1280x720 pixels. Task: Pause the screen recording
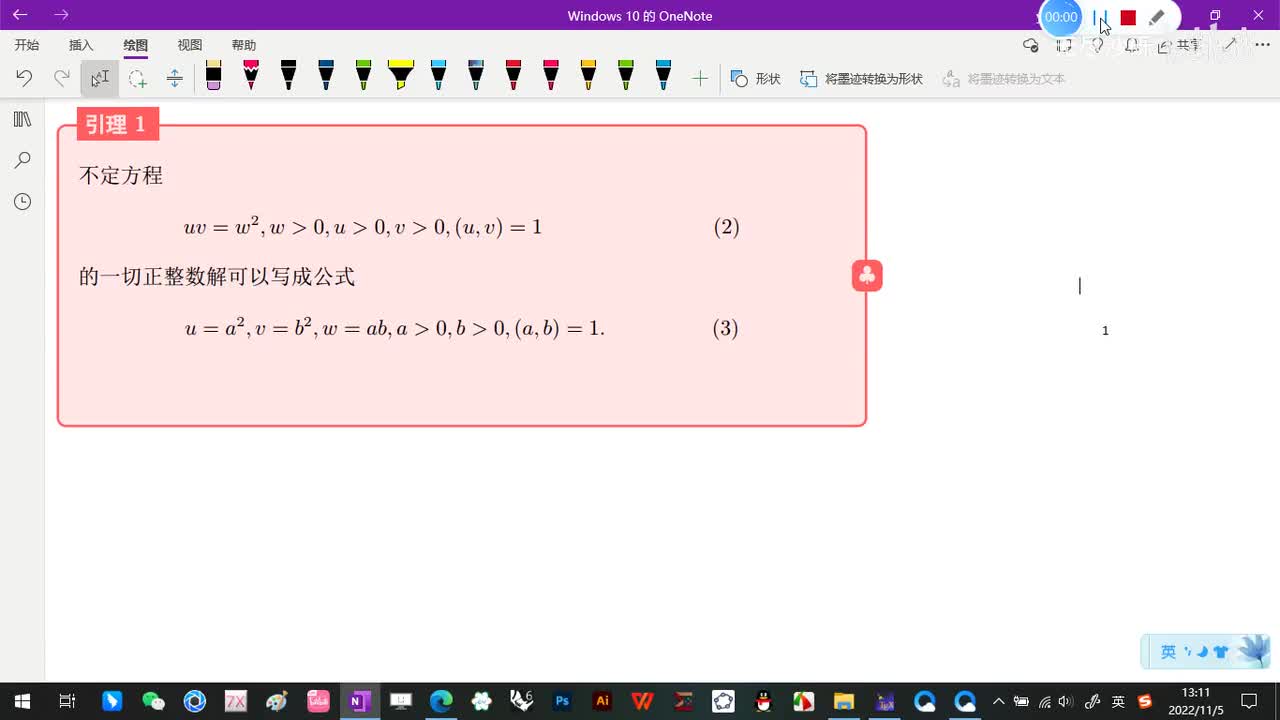1099,18
